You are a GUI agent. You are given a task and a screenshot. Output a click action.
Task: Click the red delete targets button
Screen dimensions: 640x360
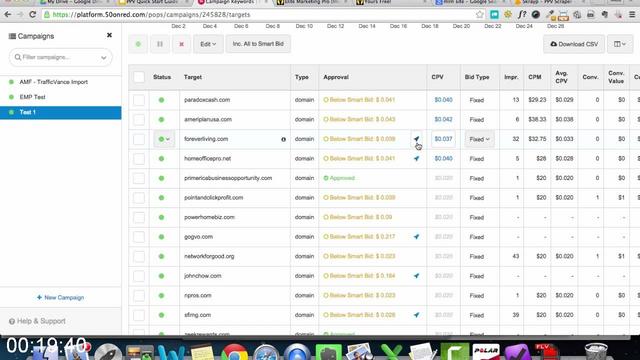point(182,44)
